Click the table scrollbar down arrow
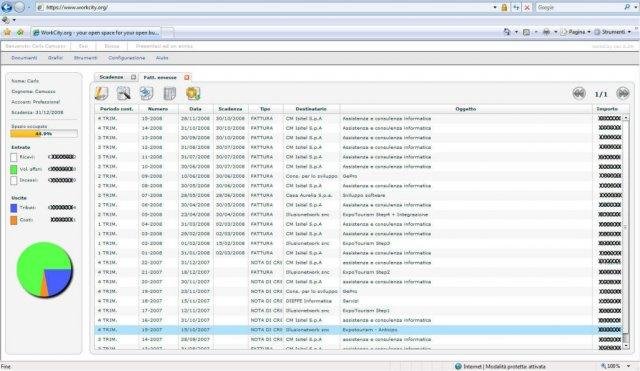The height and width of the screenshot is (371, 640). [x=626, y=346]
